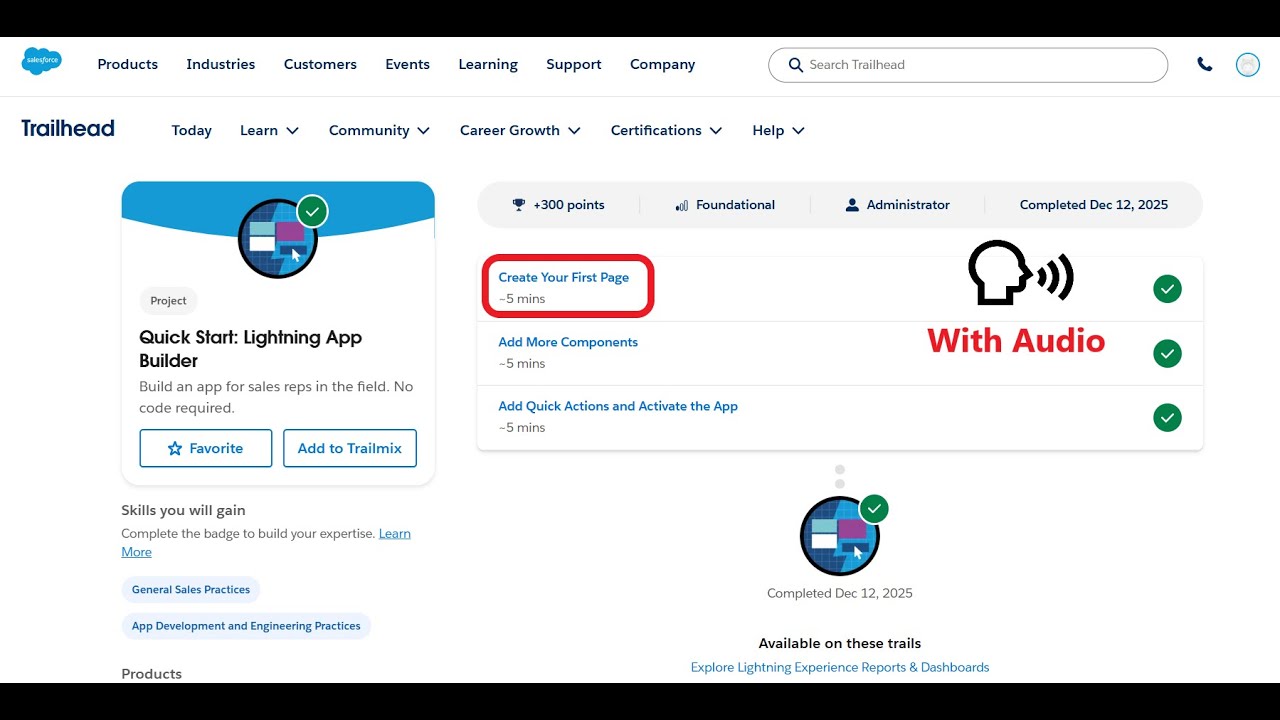Click the Administrator role text
Screen dimensions: 1280x720
pos(908,205)
